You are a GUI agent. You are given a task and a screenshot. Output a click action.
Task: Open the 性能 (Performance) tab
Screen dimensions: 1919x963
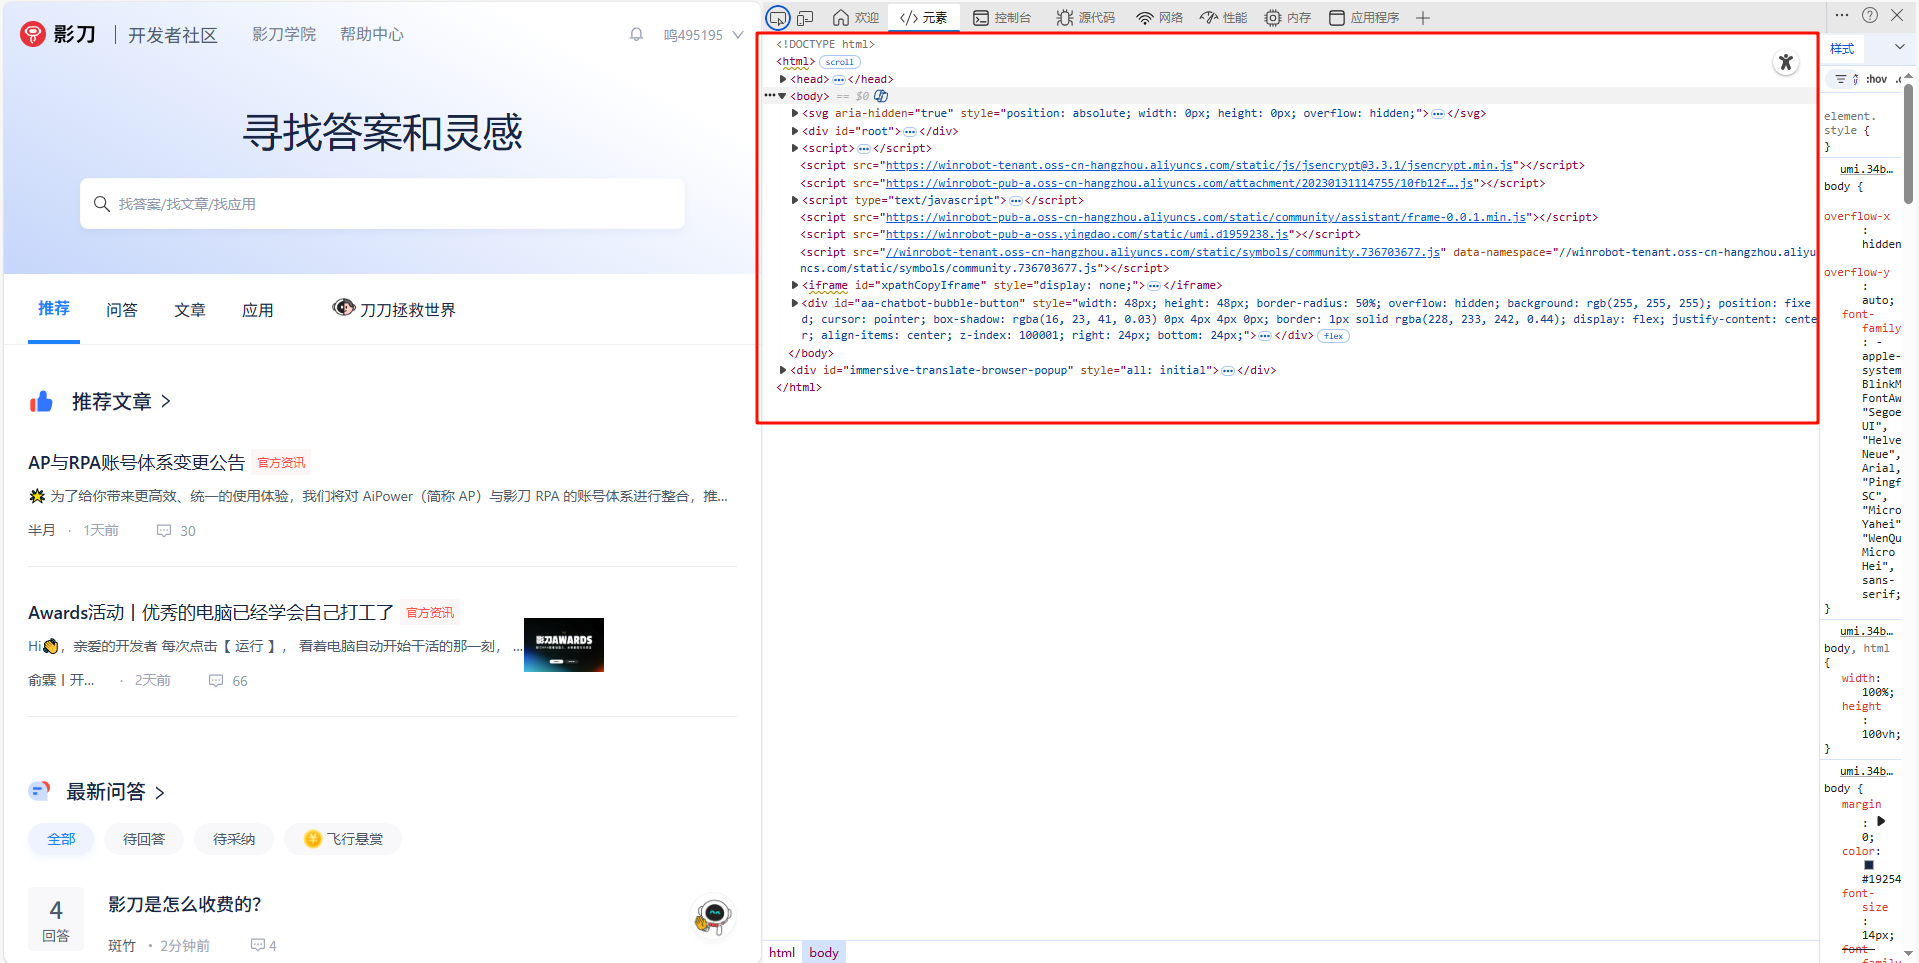[1224, 18]
